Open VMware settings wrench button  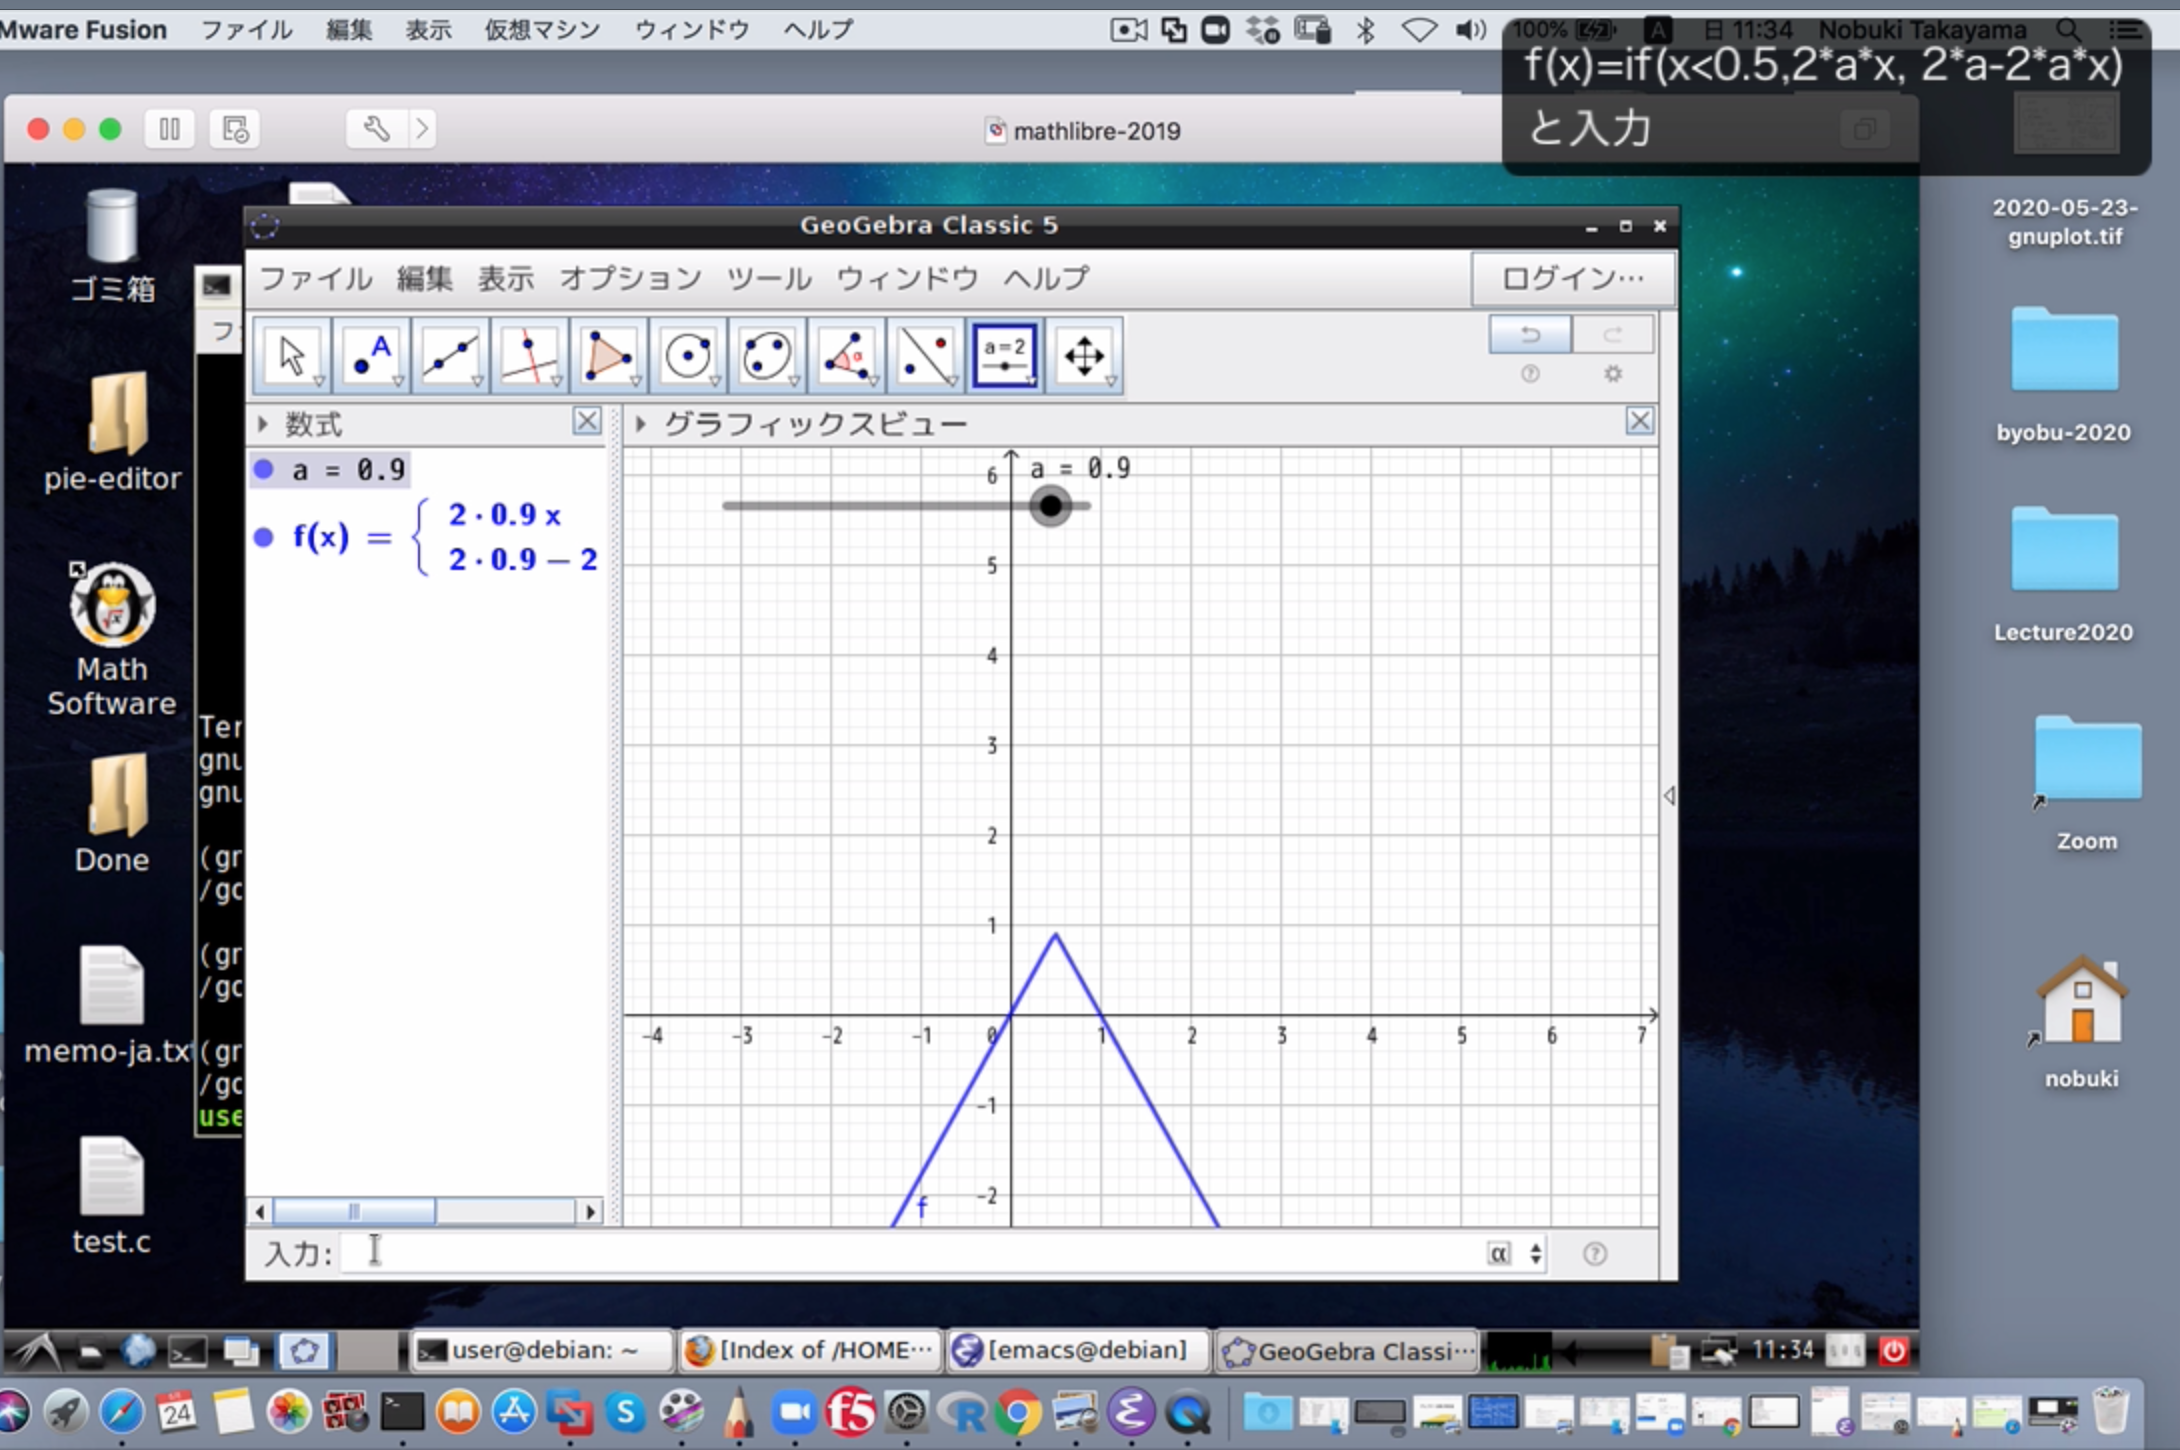point(377,129)
